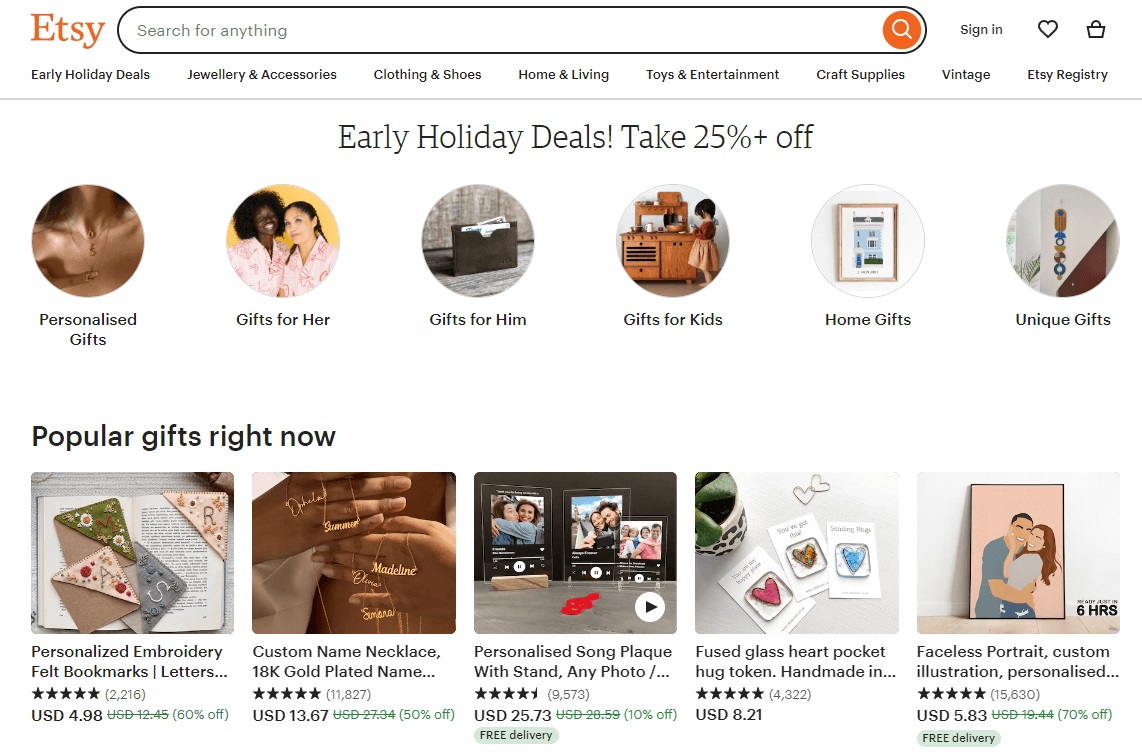Play the Personalised Song Plaque video
This screenshot has height=755, width=1142.
pyautogui.click(x=648, y=606)
